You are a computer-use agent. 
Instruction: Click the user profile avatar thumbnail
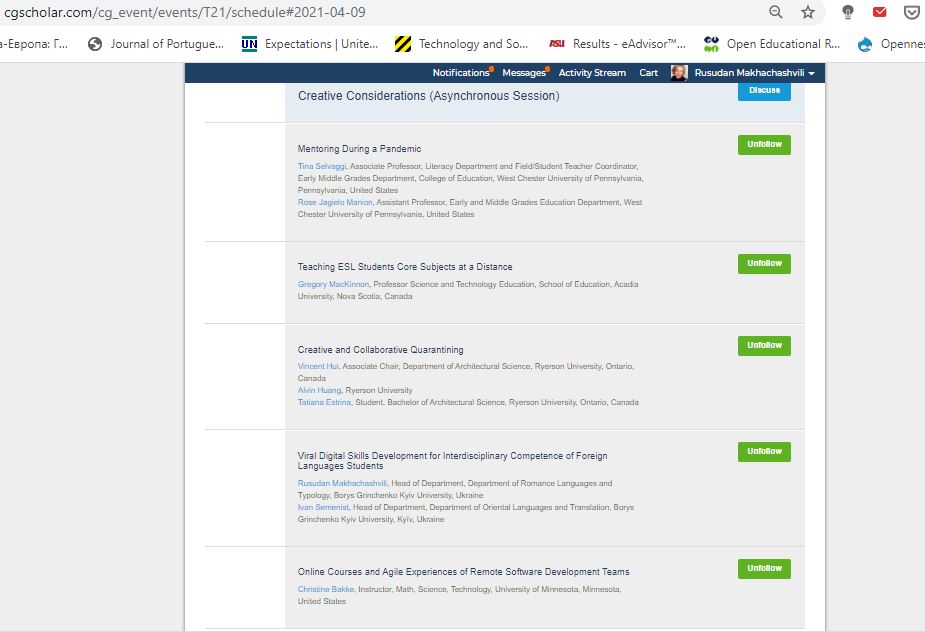coord(679,73)
